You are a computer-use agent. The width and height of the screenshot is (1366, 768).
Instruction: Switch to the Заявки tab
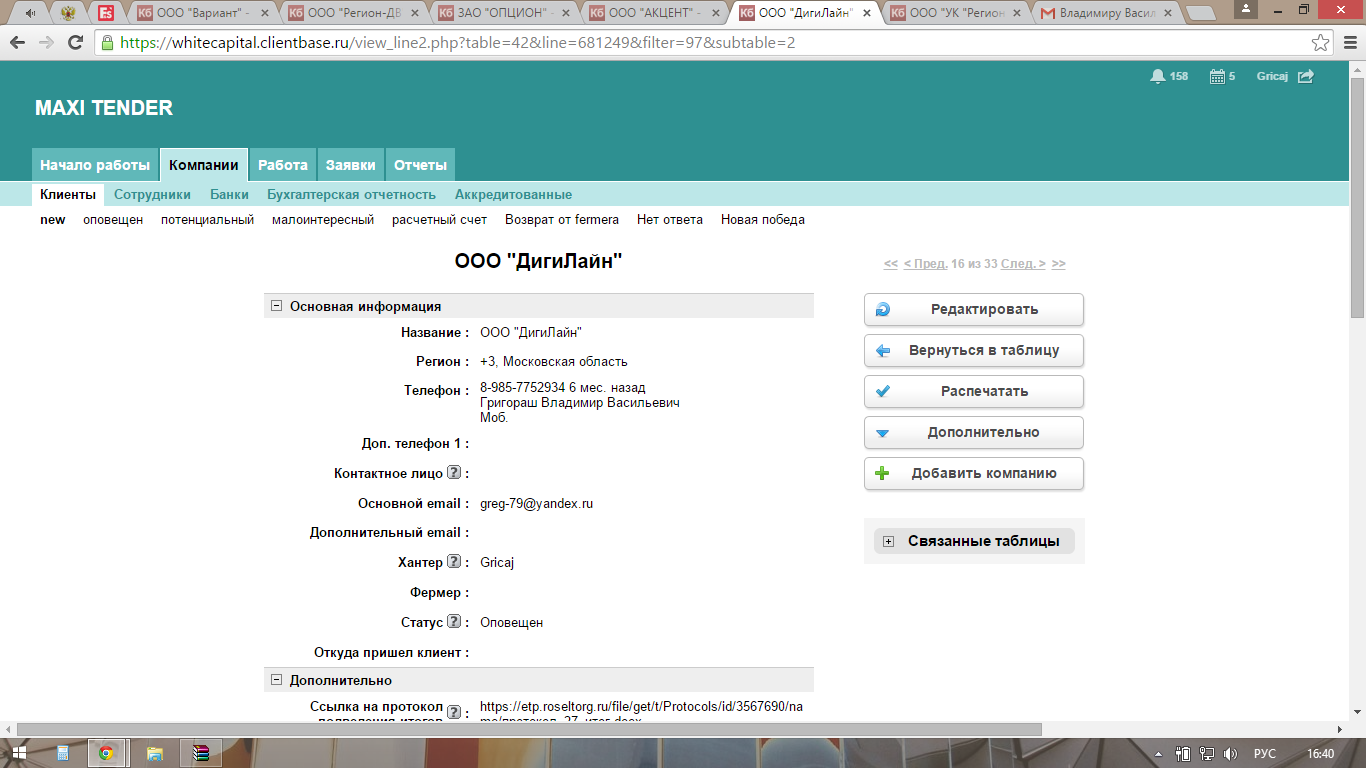351,165
